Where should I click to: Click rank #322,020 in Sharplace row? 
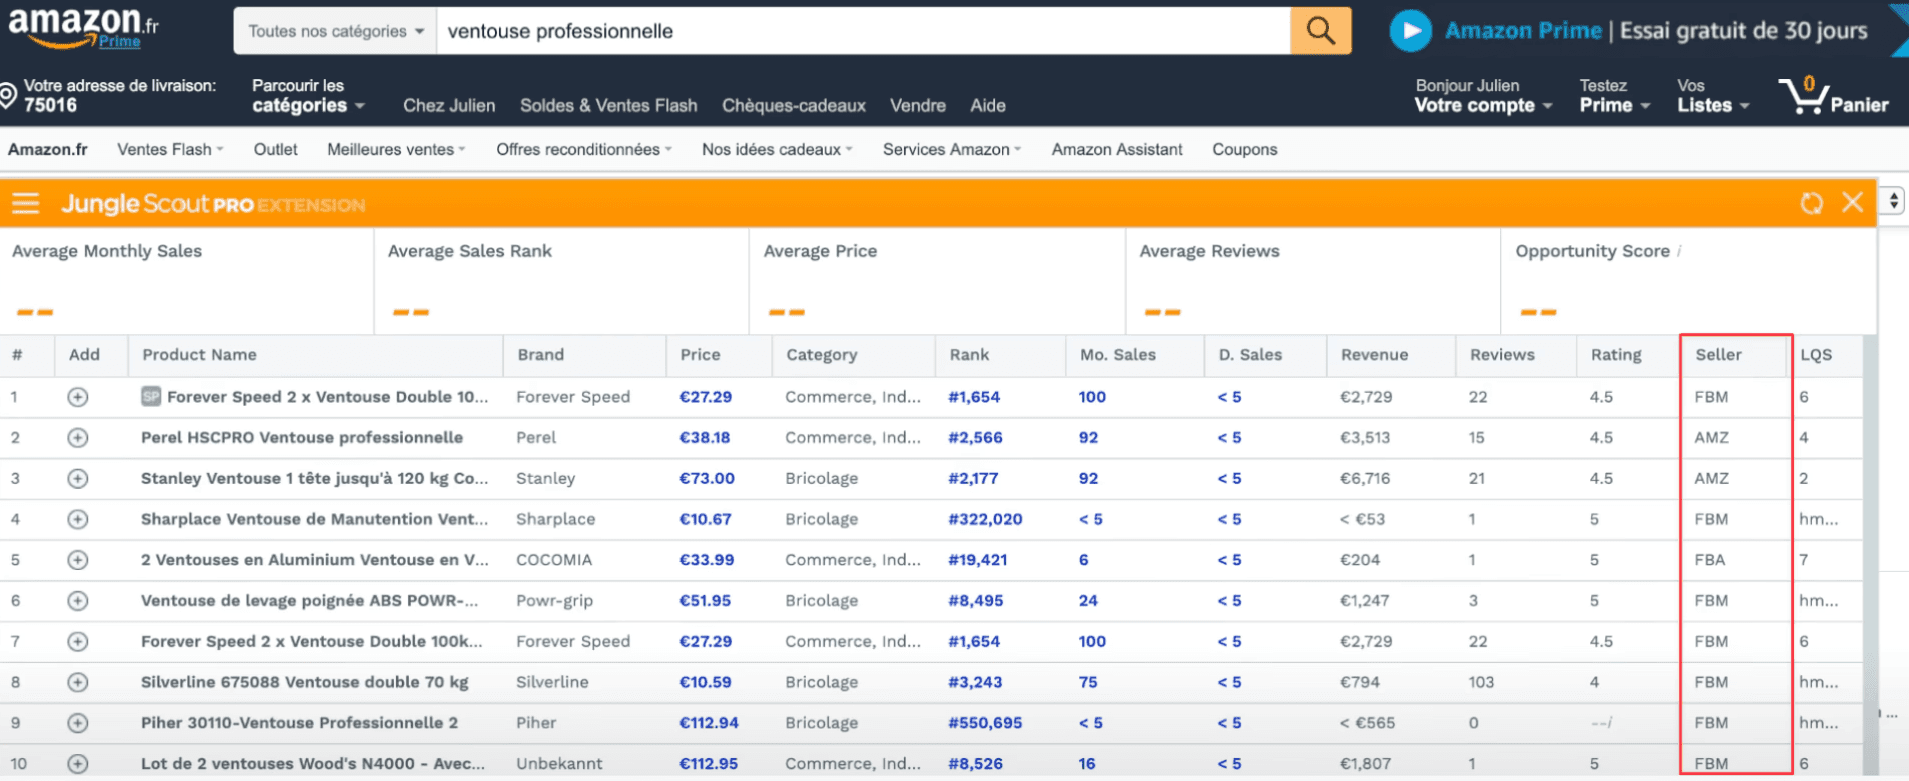985,519
